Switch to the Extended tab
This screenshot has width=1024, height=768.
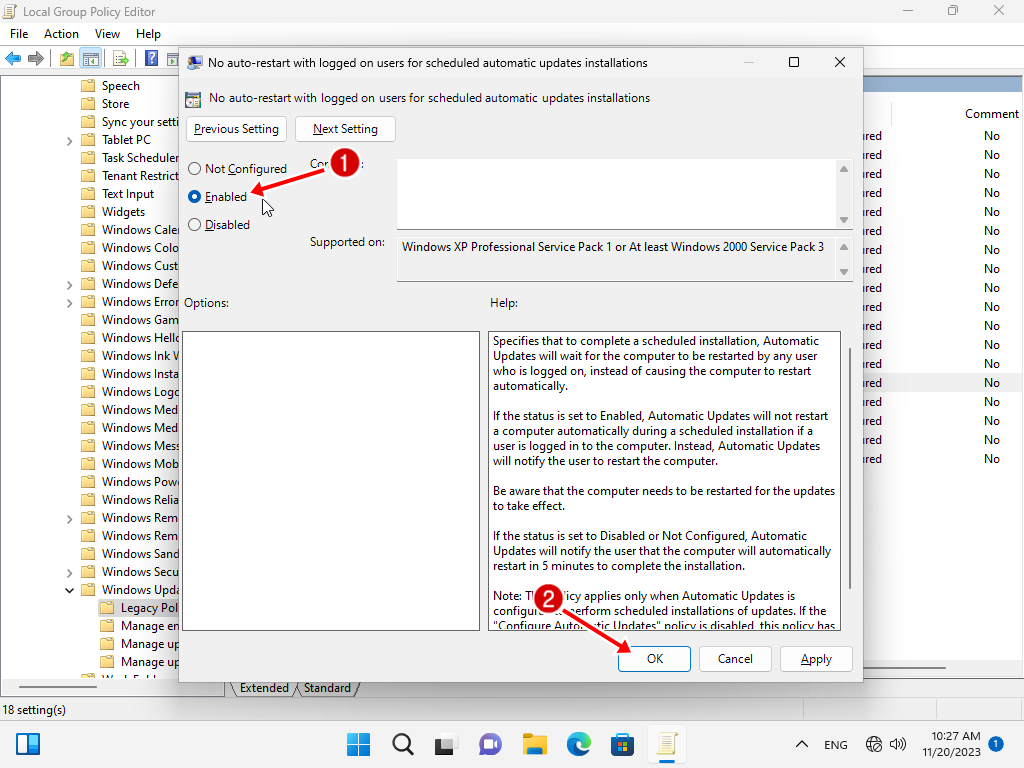pos(264,688)
